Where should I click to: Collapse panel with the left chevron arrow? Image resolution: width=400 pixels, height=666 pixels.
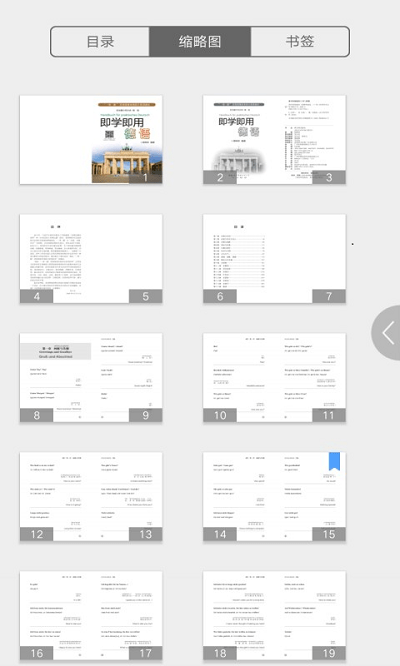388,333
